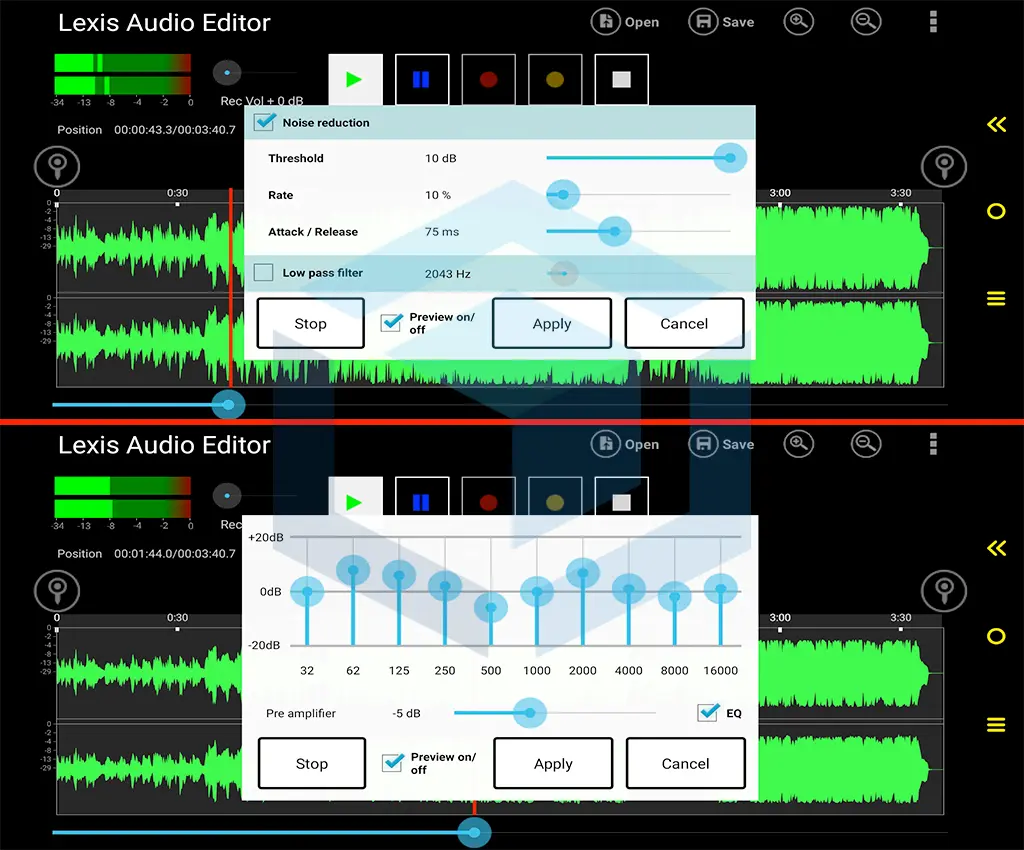Tap yellow double-chevron in bottom editor
Image resolution: width=1024 pixels, height=850 pixels.
coord(996,548)
